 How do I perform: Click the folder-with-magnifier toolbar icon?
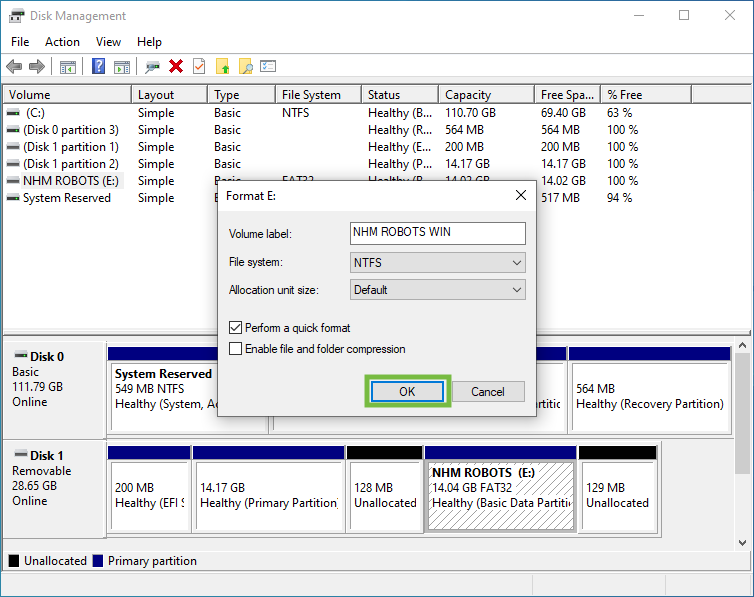tap(245, 66)
